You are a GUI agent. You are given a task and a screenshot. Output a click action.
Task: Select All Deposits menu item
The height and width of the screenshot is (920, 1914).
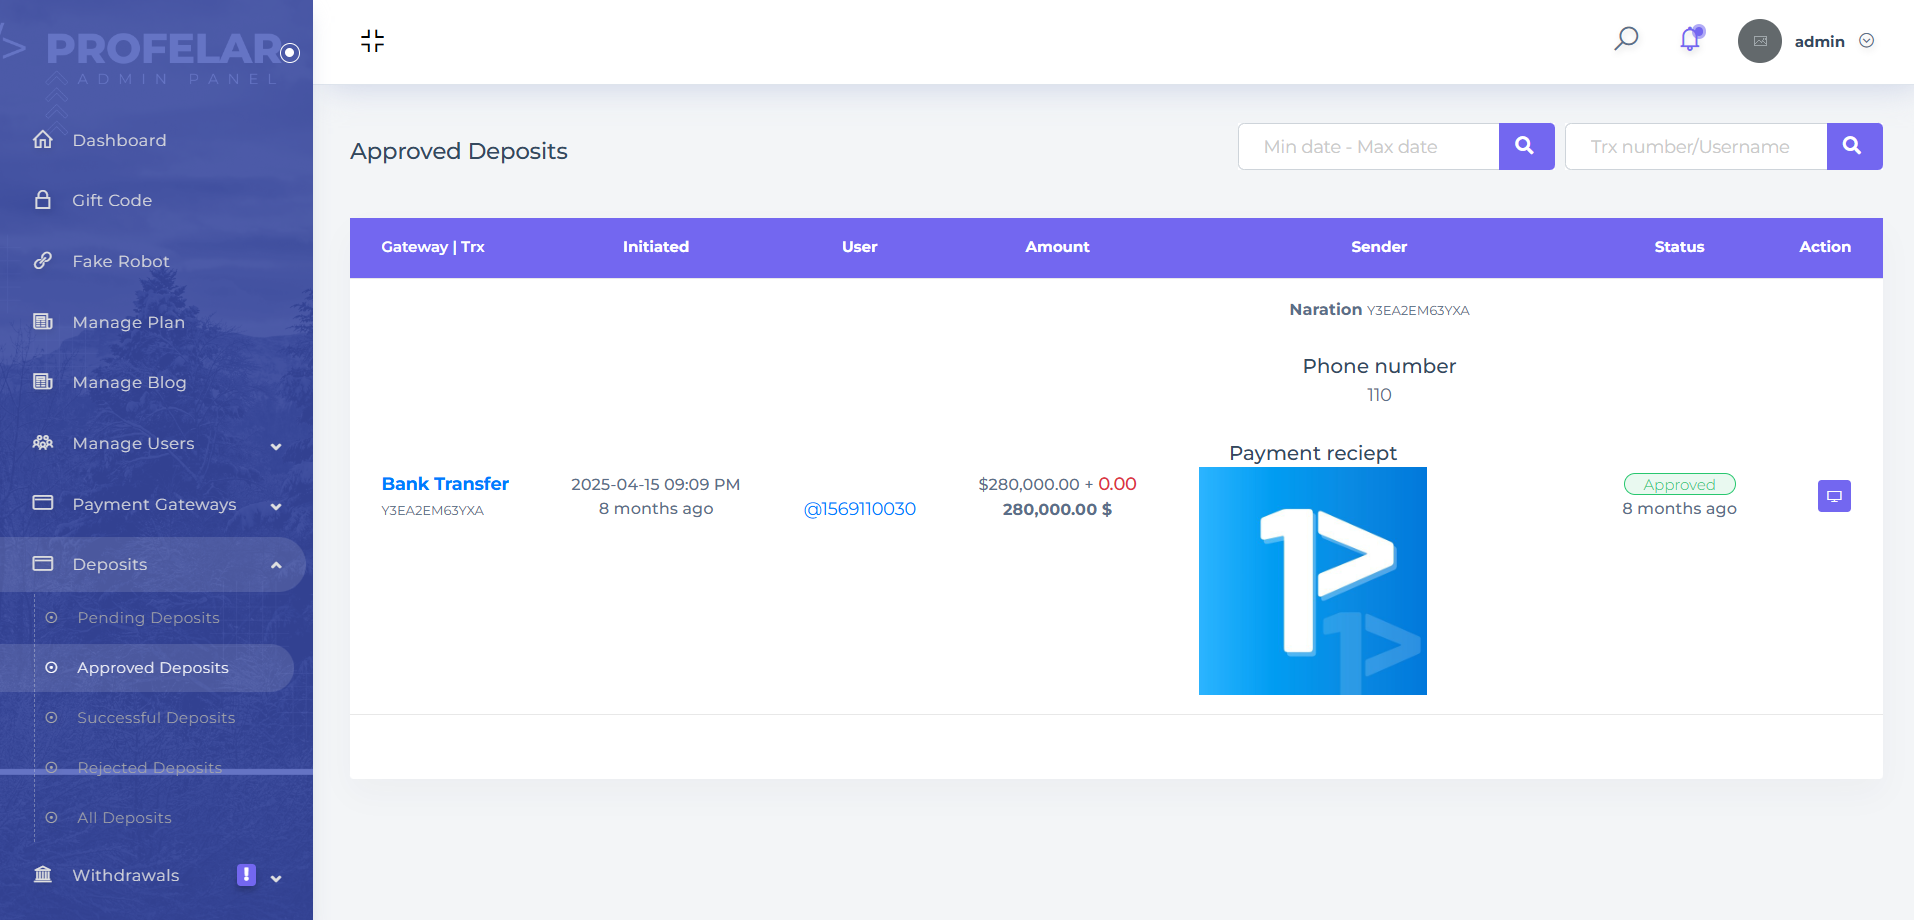pyautogui.click(x=124, y=818)
